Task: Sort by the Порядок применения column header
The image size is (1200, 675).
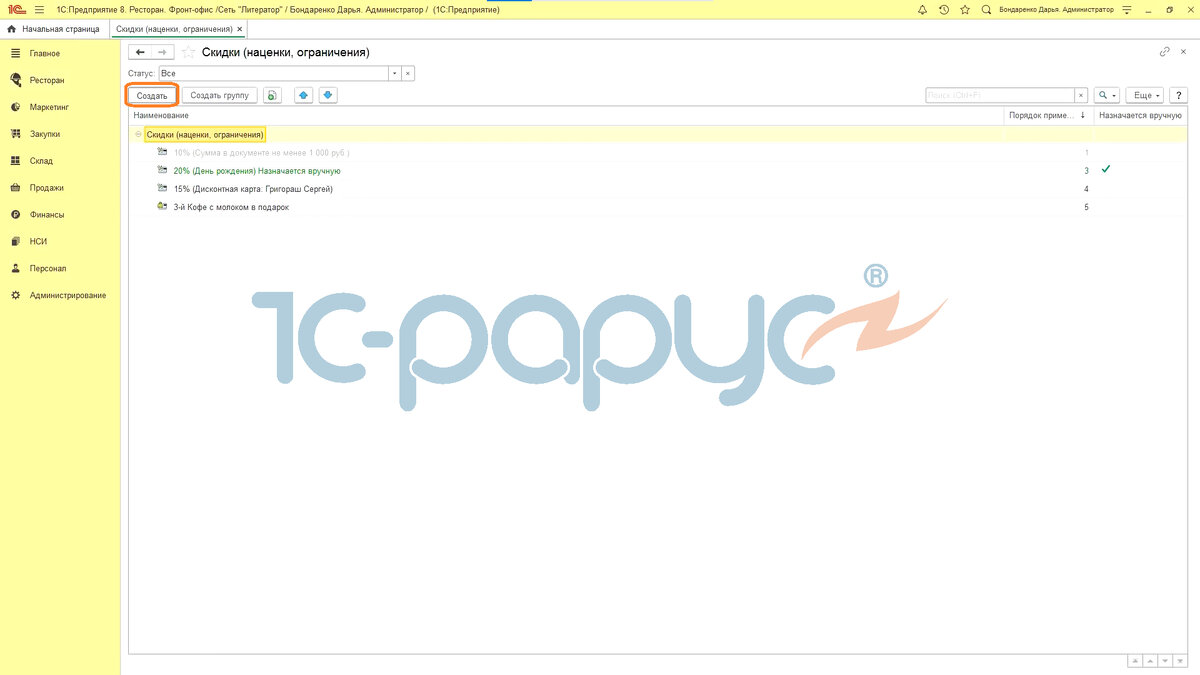Action: [x=1048, y=116]
